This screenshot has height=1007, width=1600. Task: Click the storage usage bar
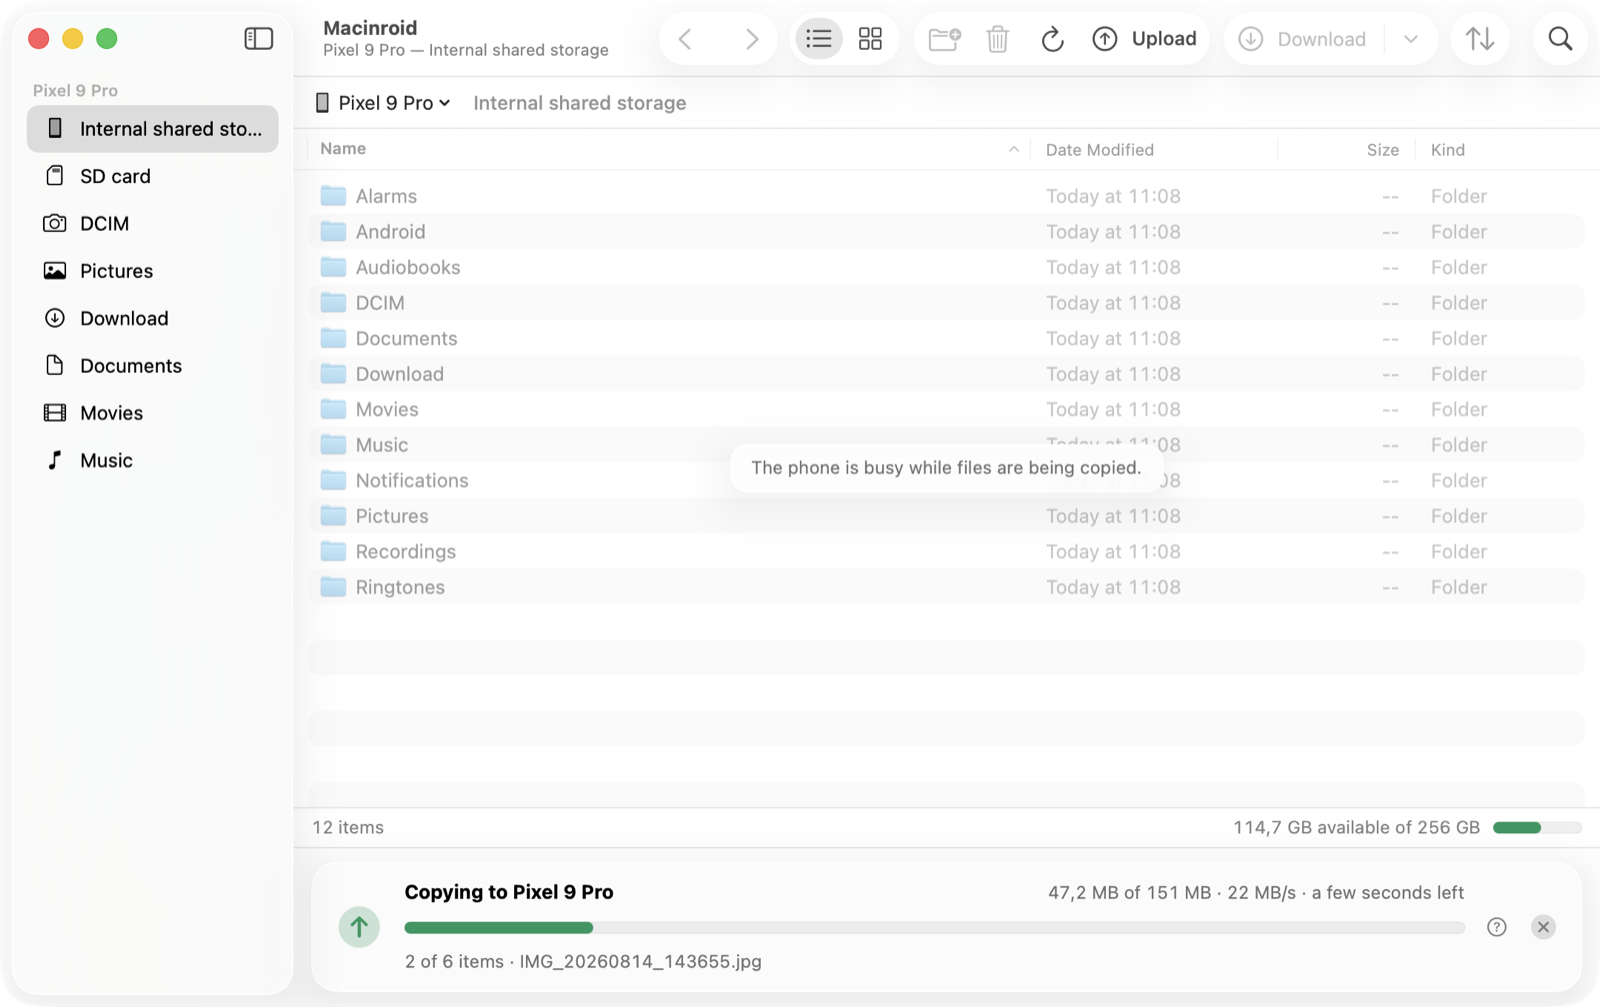pyautogui.click(x=1537, y=828)
